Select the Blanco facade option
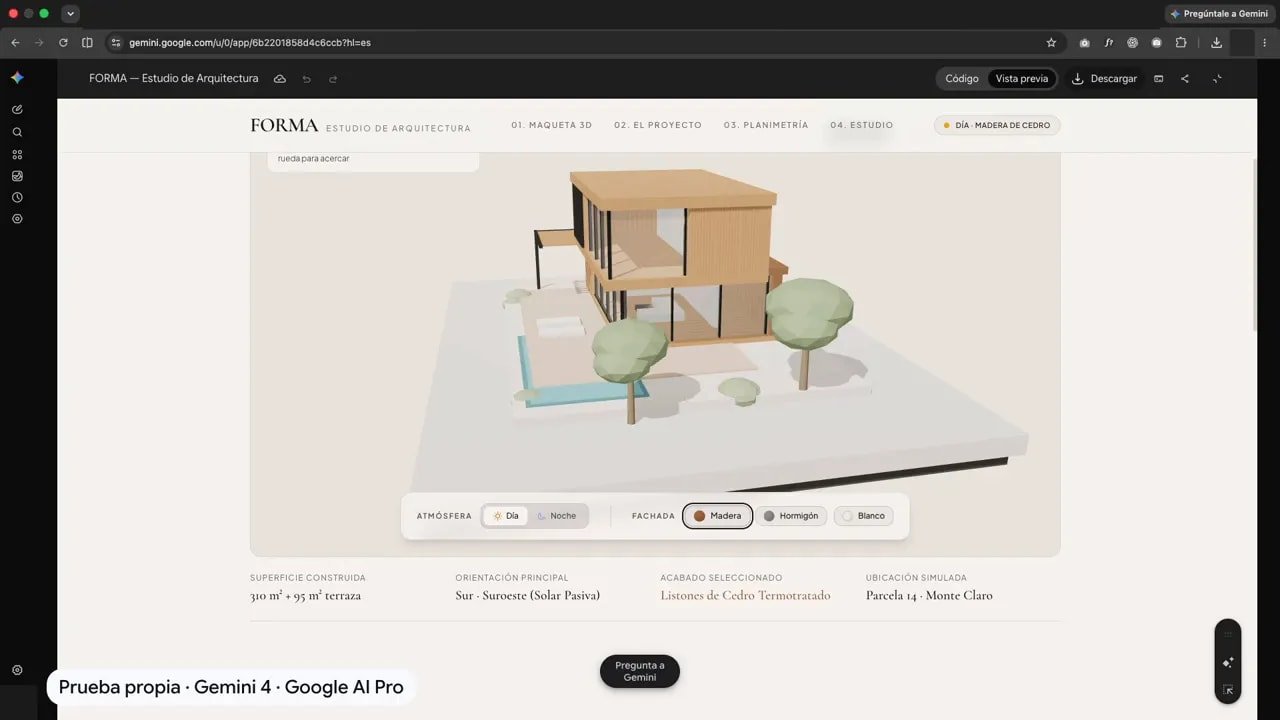1280x720 pixels. point(863,516)
